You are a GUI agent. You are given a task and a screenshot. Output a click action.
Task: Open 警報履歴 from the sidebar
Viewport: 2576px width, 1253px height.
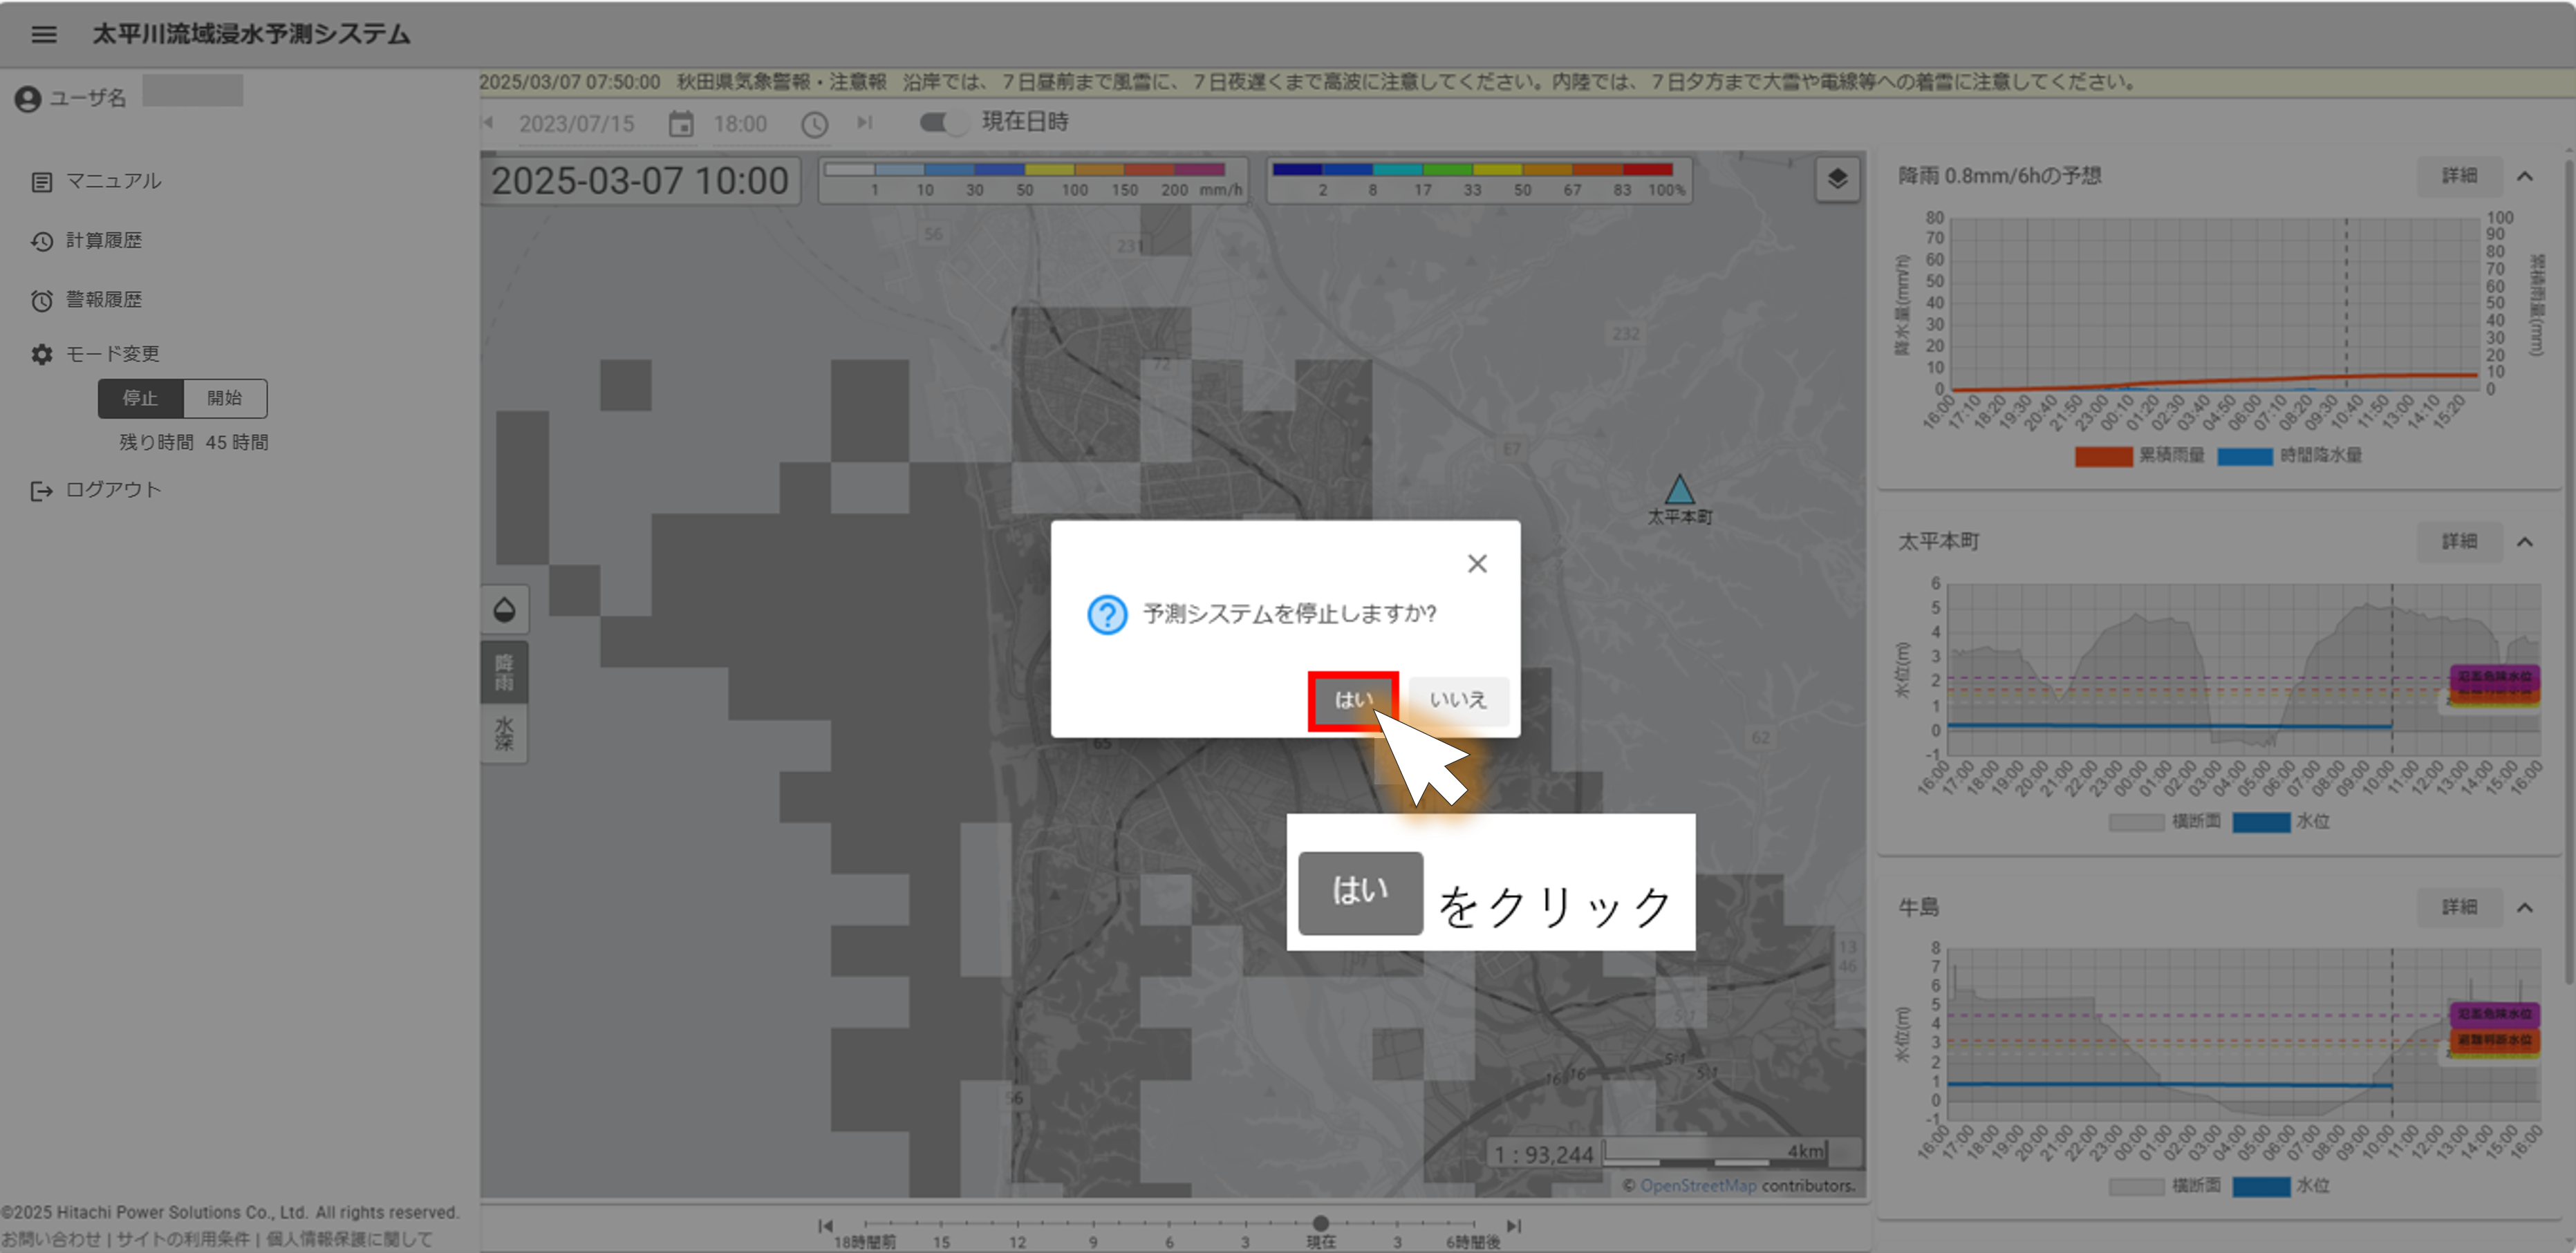coord(103,299)
